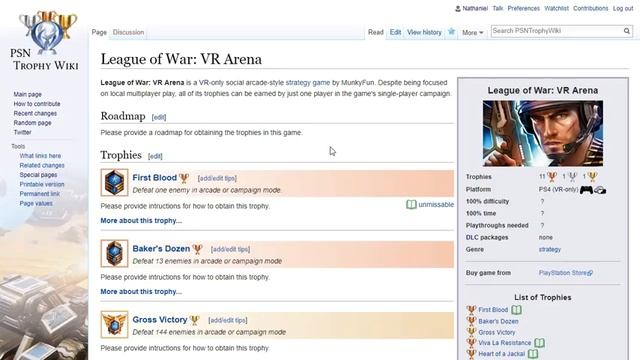Open the Watchlist link

(556, 9)
